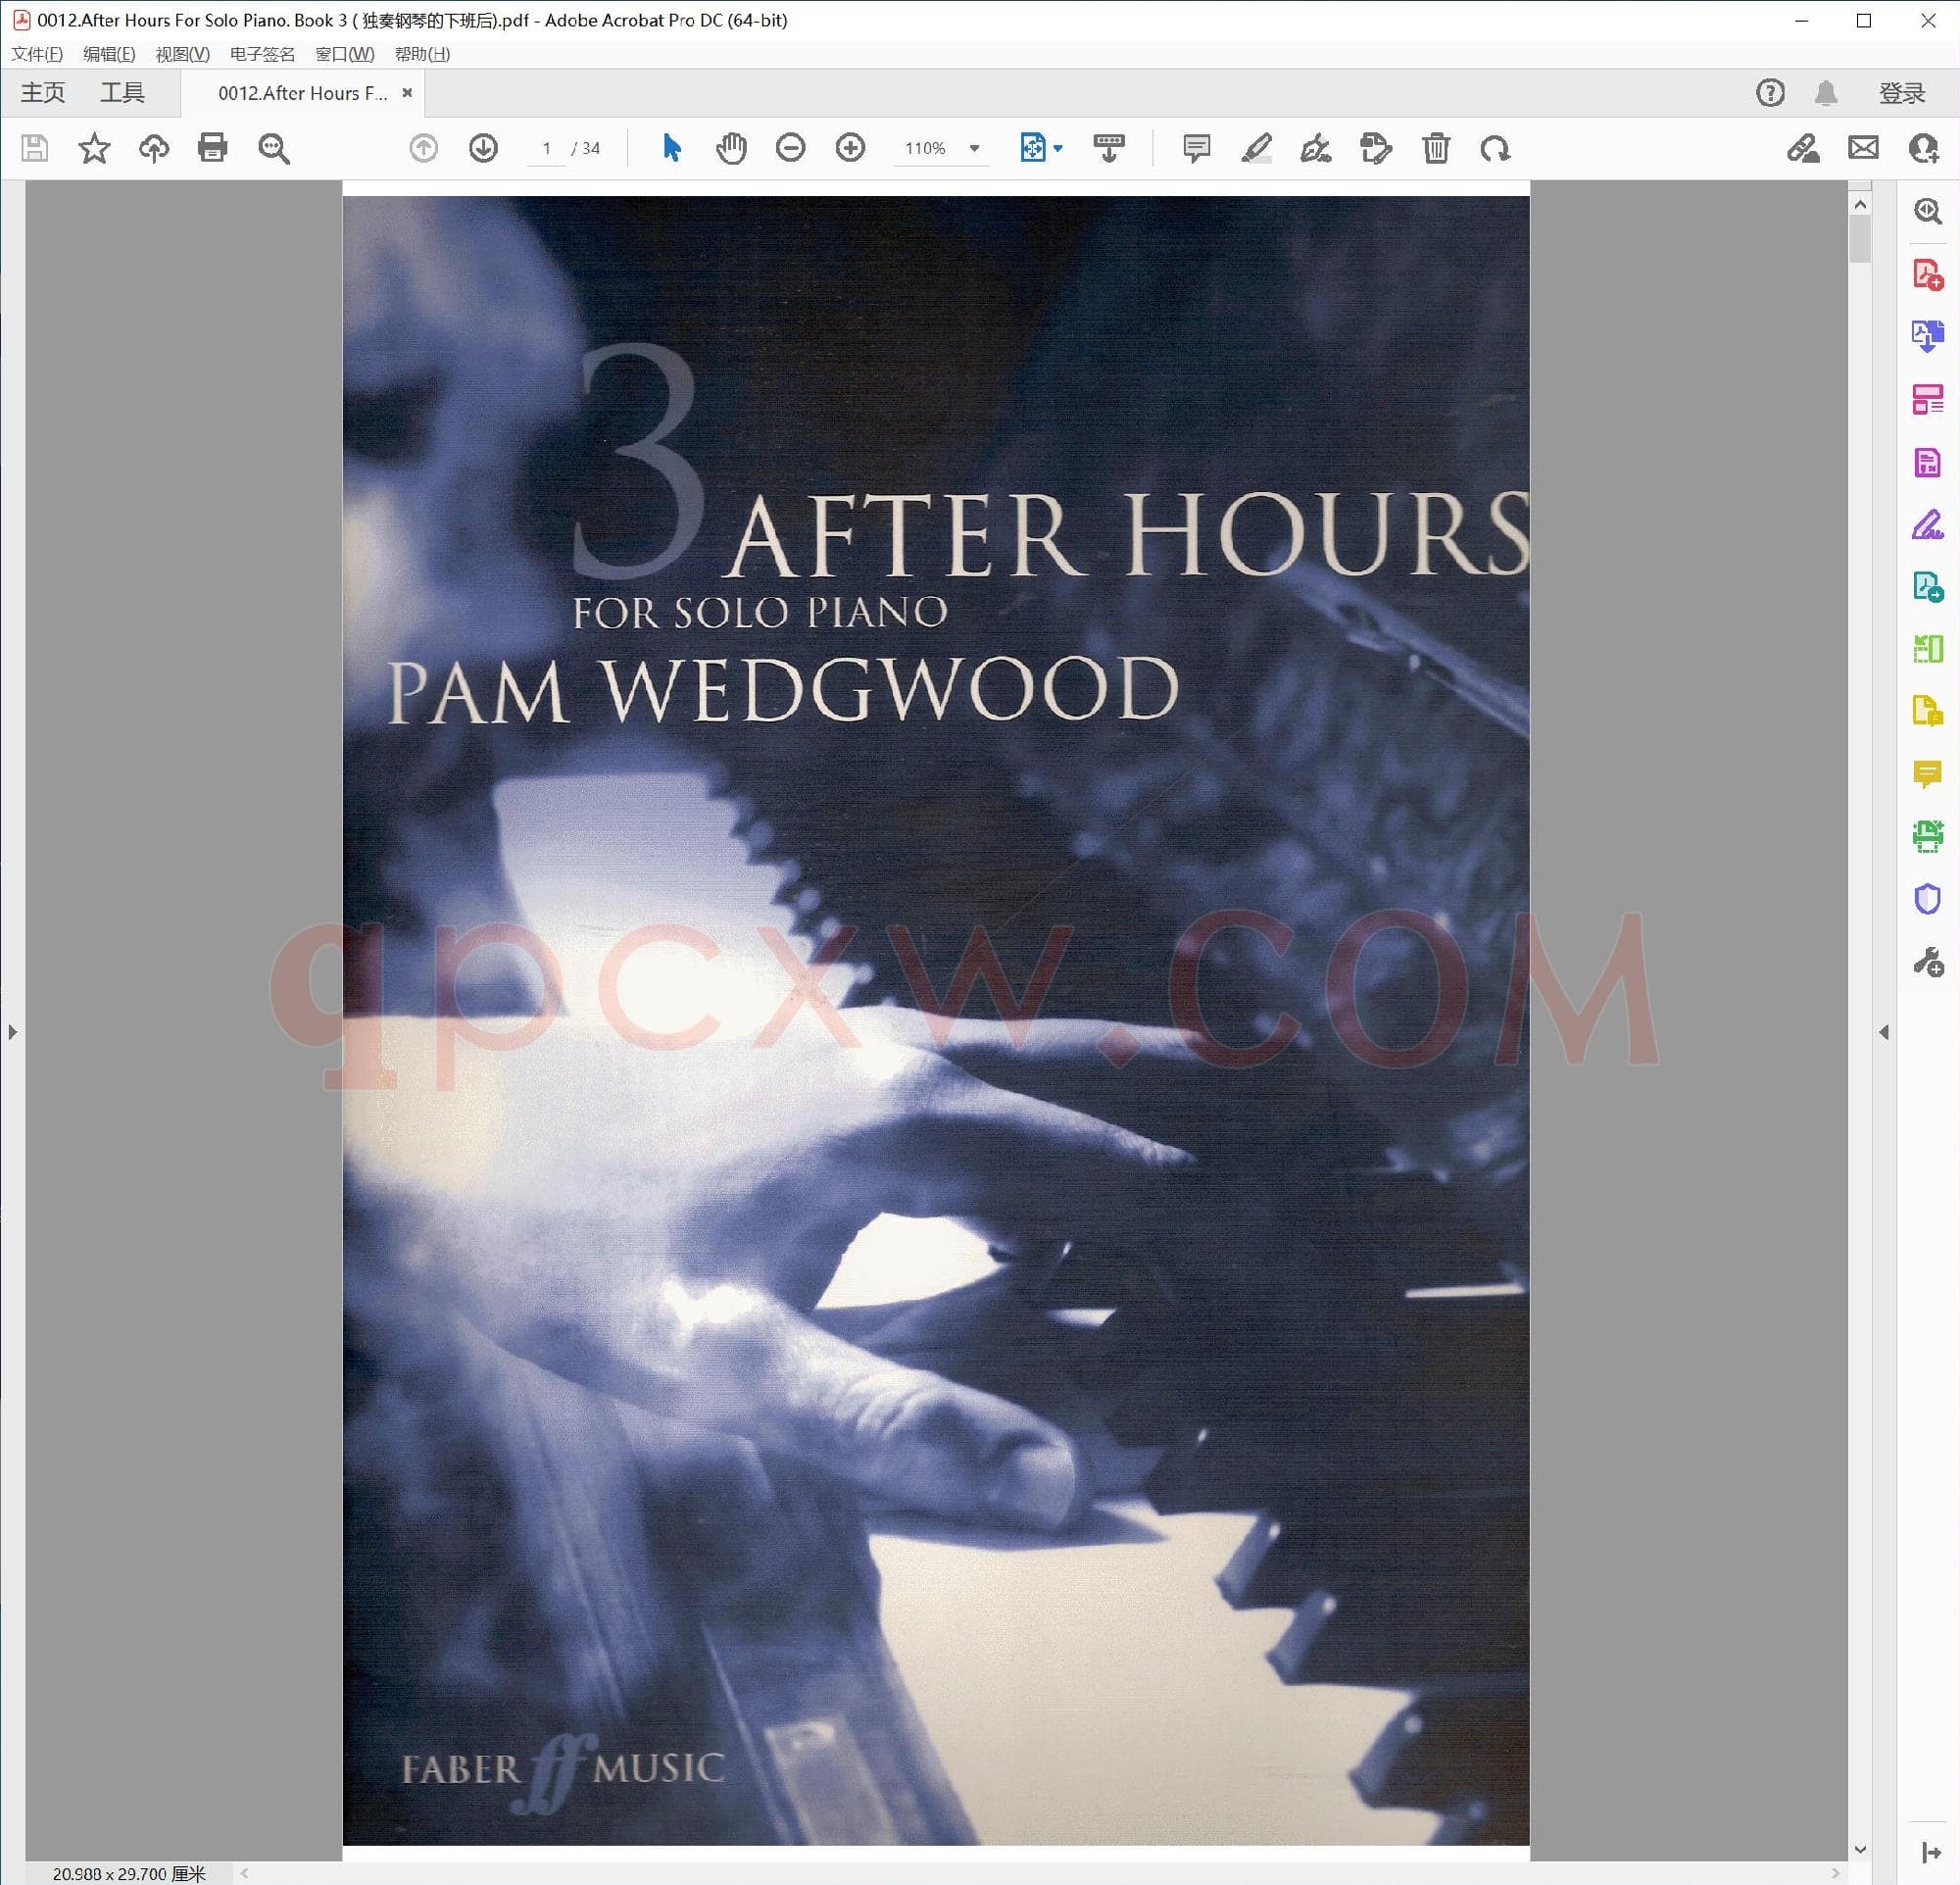Print the document with printer icon

tap(212, 148)
